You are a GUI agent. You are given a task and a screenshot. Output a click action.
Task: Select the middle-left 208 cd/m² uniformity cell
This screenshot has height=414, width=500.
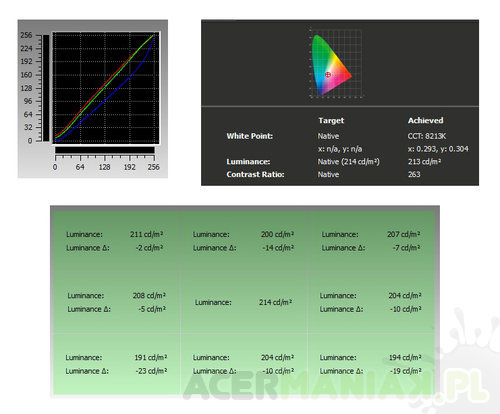[117, 303]
